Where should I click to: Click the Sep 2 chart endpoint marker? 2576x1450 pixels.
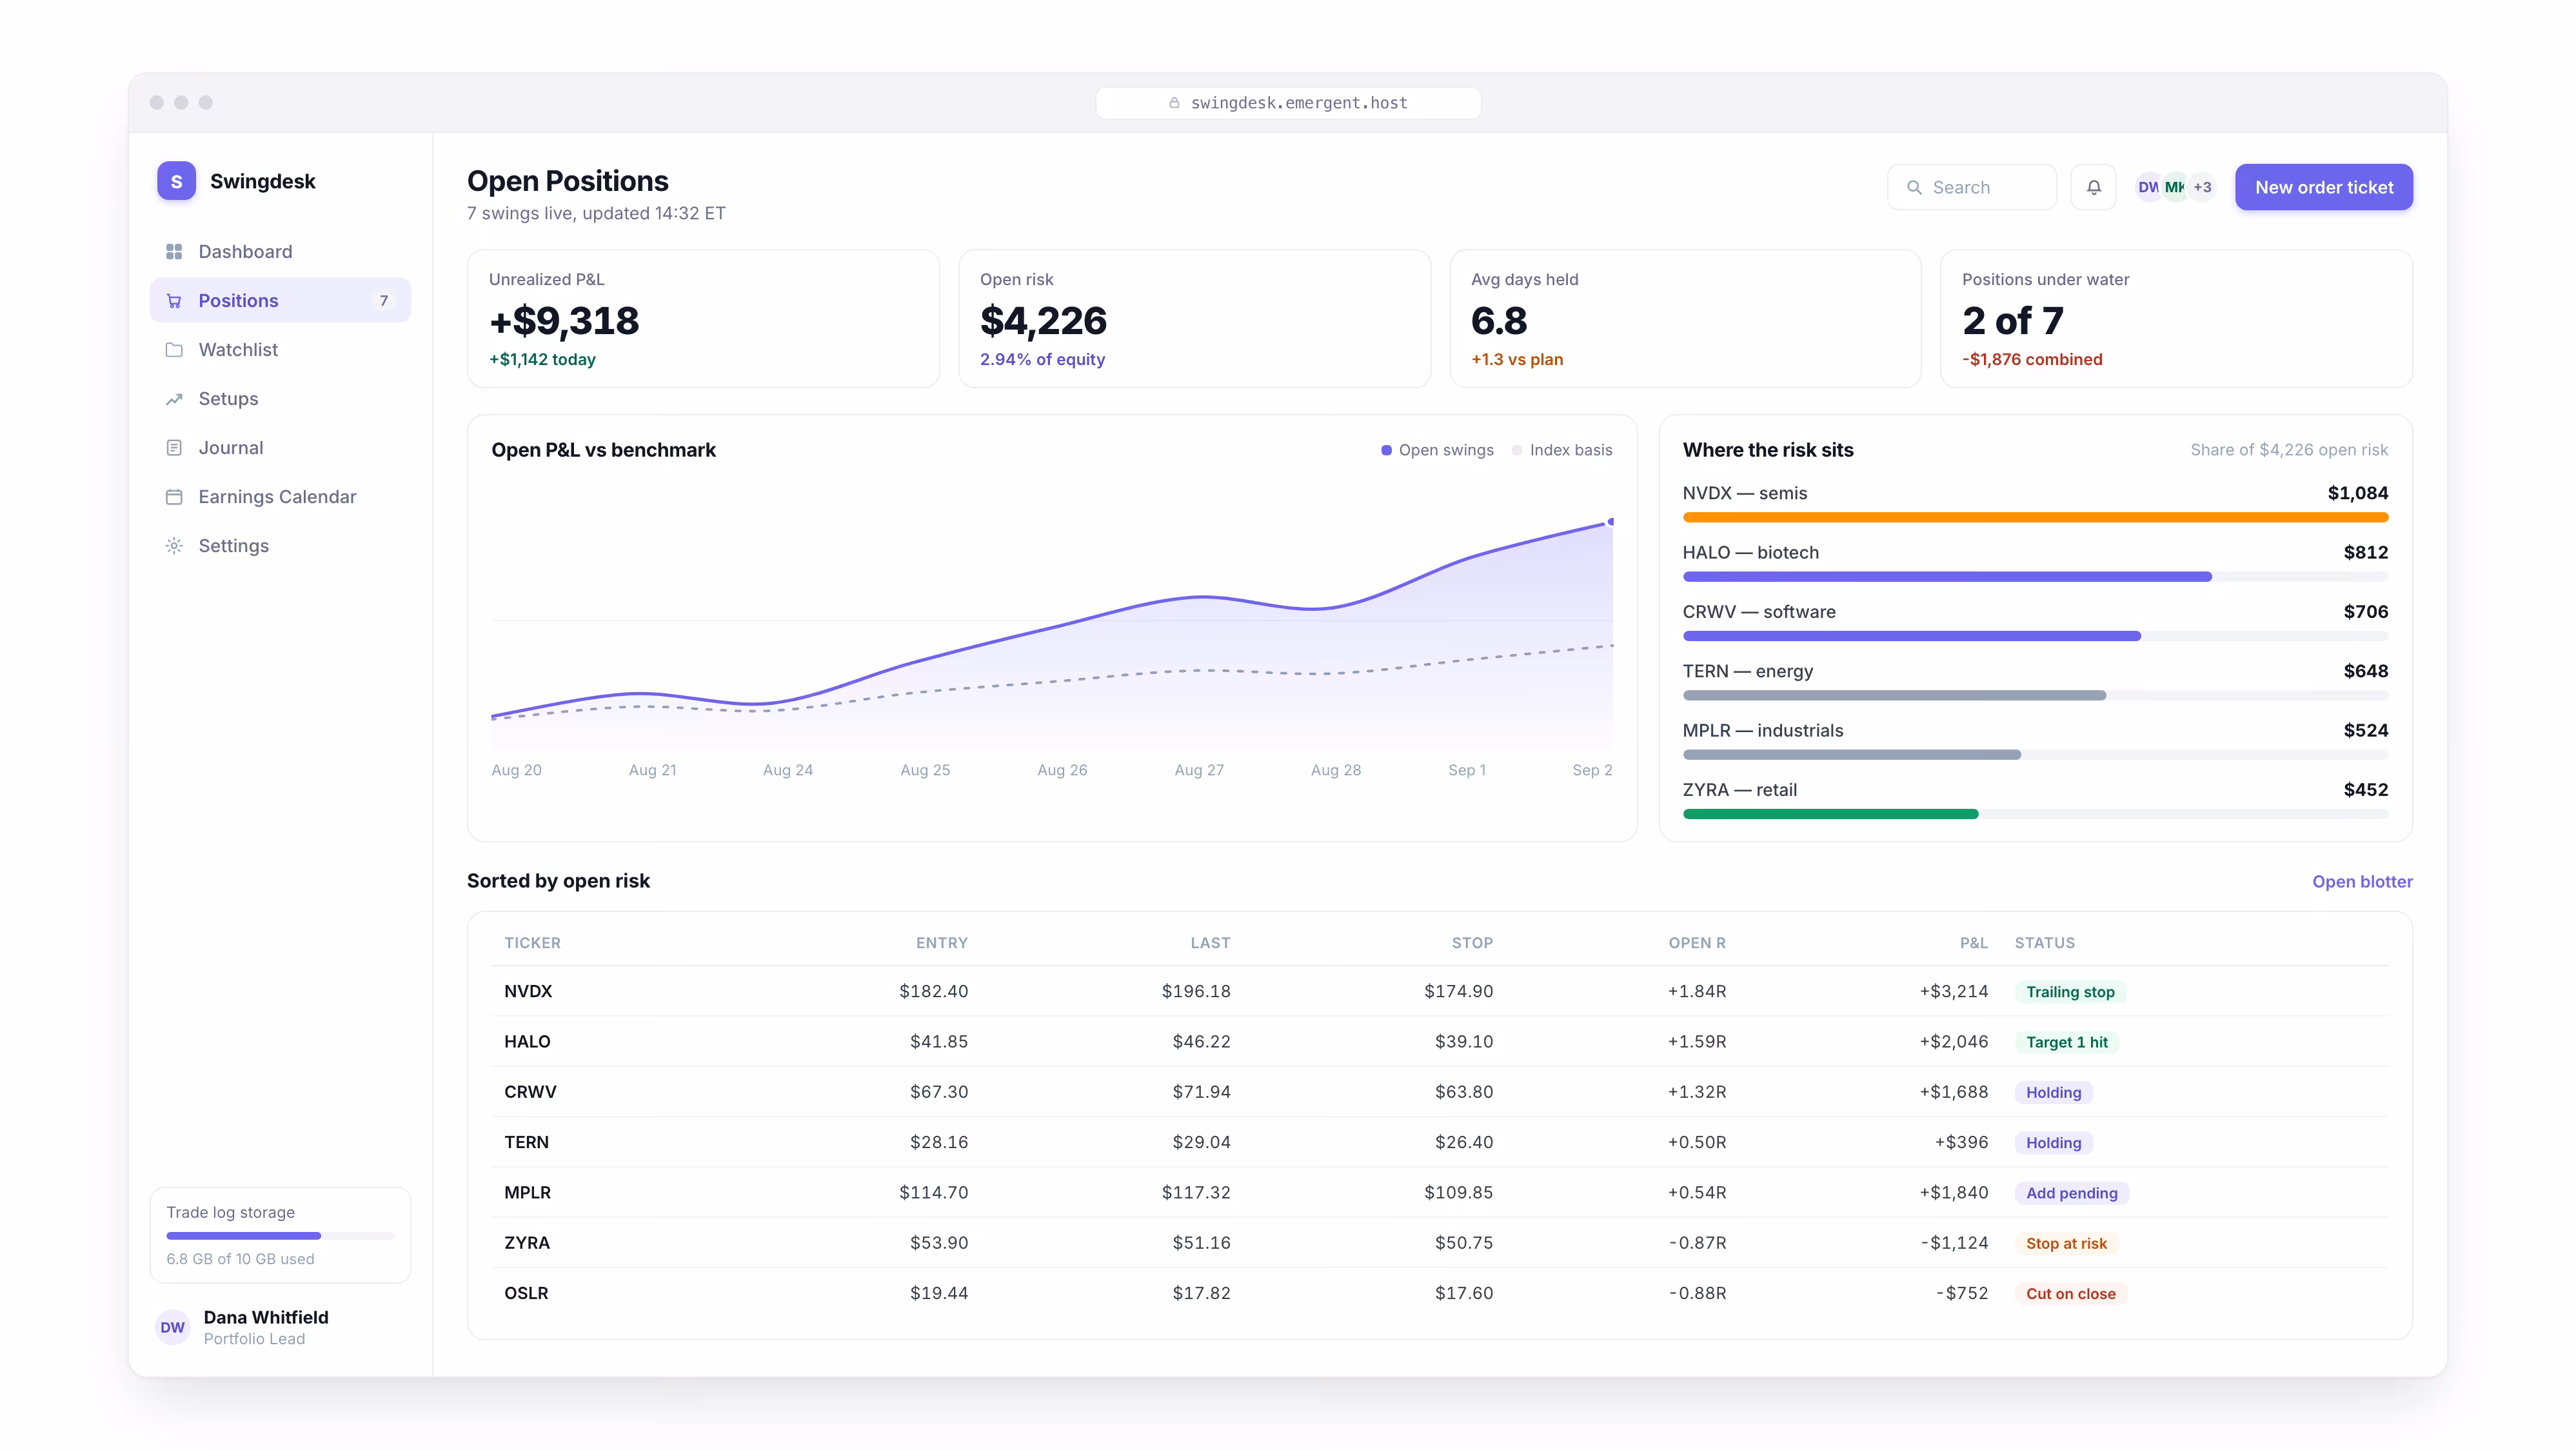(x=1610, y=522)
